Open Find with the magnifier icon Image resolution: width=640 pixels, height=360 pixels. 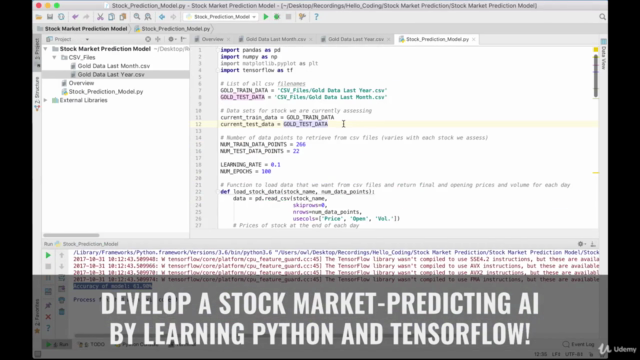click(x=137, y=17)
